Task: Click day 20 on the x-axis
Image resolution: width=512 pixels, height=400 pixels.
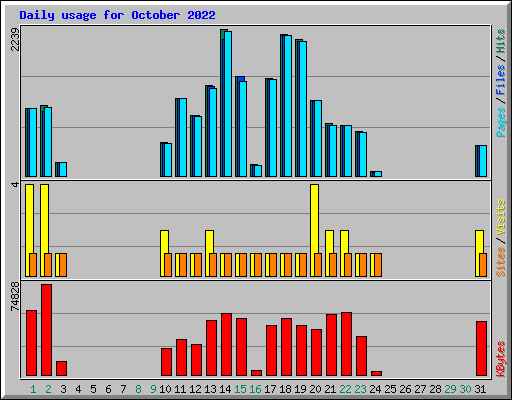Action: (315, 389)
